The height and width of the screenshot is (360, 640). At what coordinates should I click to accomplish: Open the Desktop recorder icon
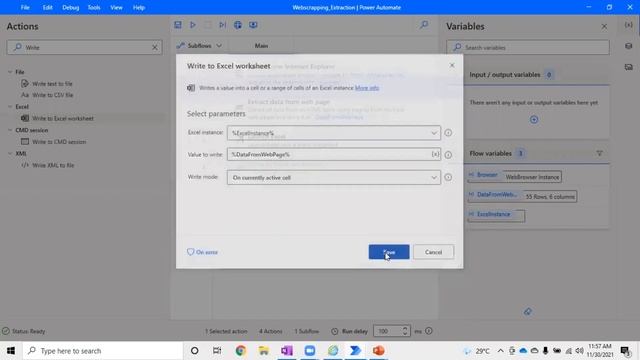pos(253,25)
